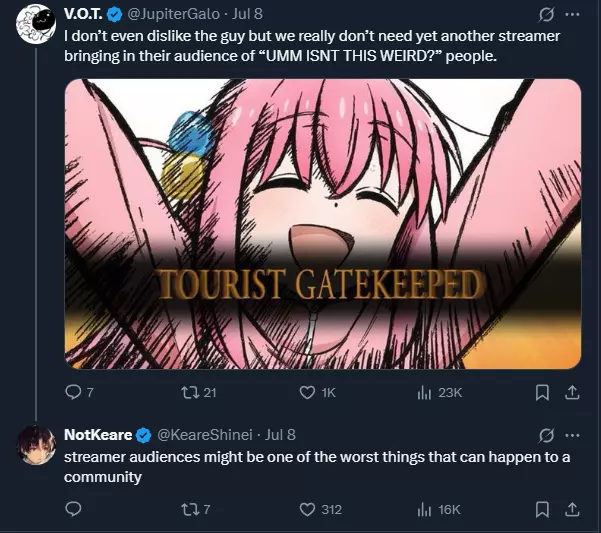This screenshot has height=533, width=601.
Task: Bookmark V.O.T.'s tweet
Action: click(x=542, y=393)
